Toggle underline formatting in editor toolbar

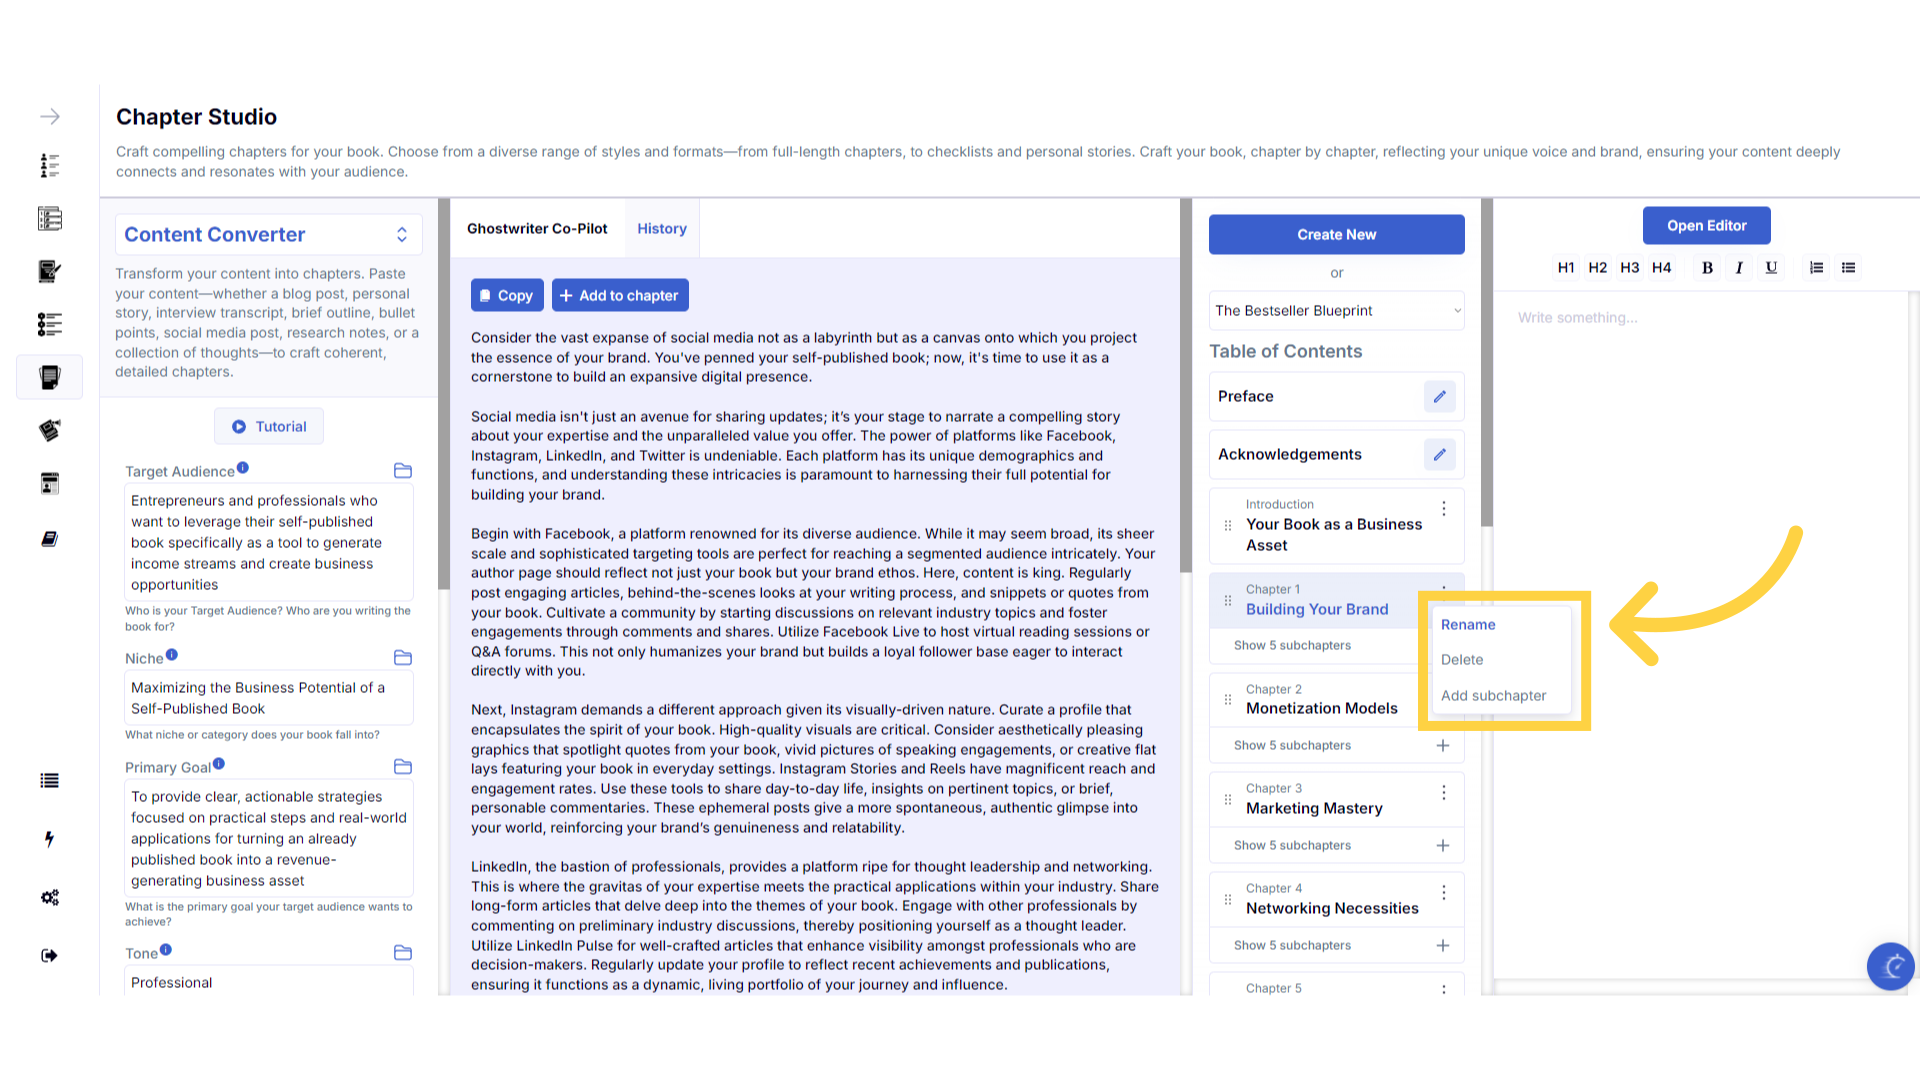1771,268
